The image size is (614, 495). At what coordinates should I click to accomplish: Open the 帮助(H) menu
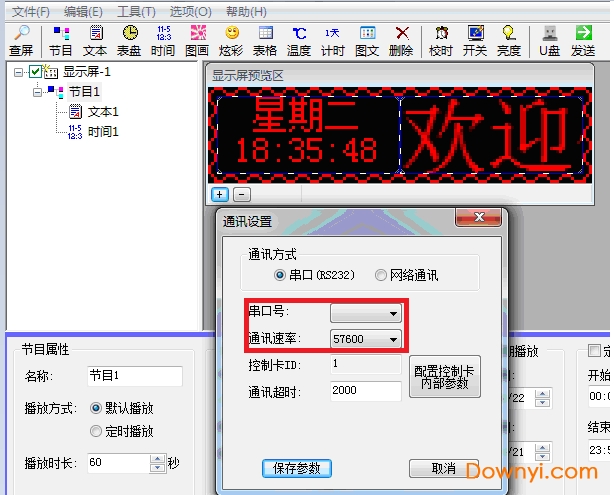(x=246, y=12)
